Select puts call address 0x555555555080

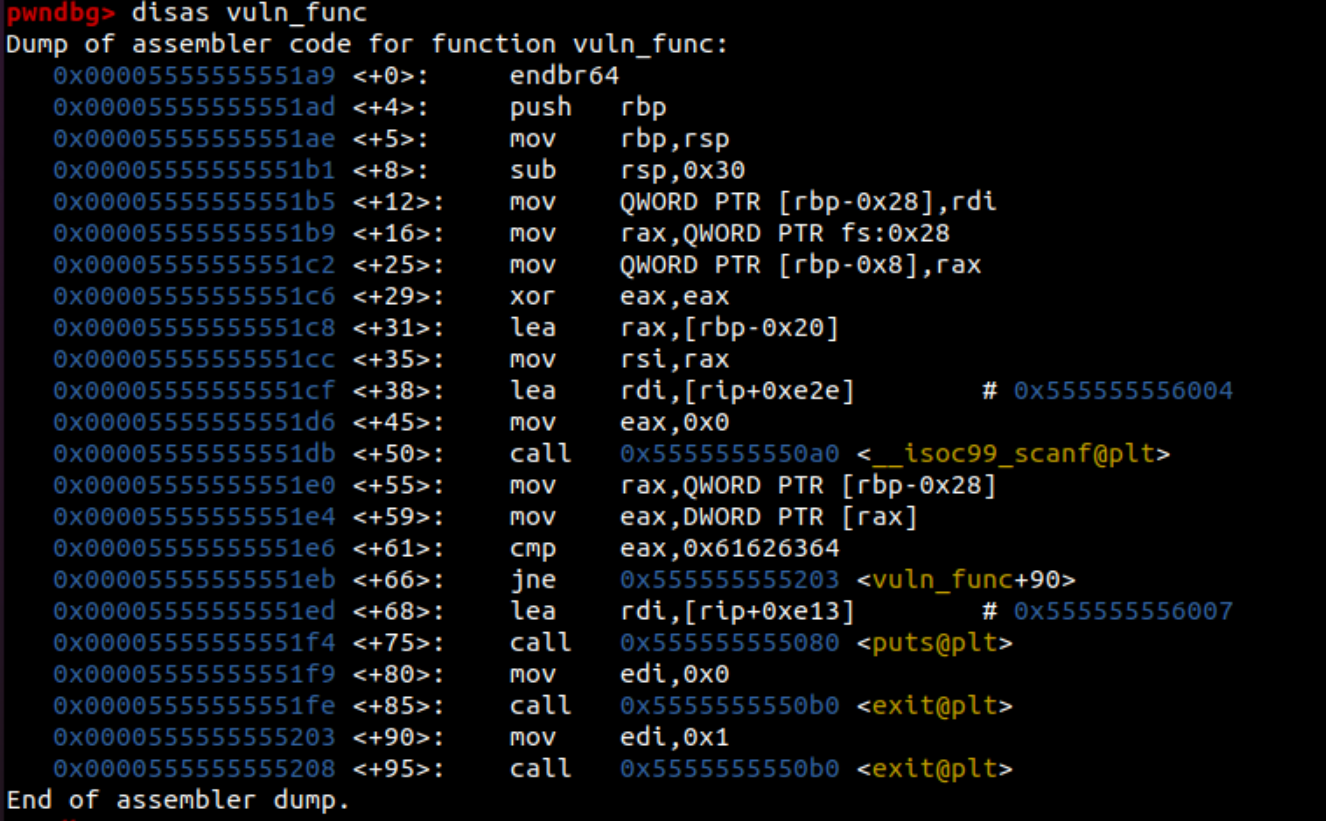click(729, 643)
